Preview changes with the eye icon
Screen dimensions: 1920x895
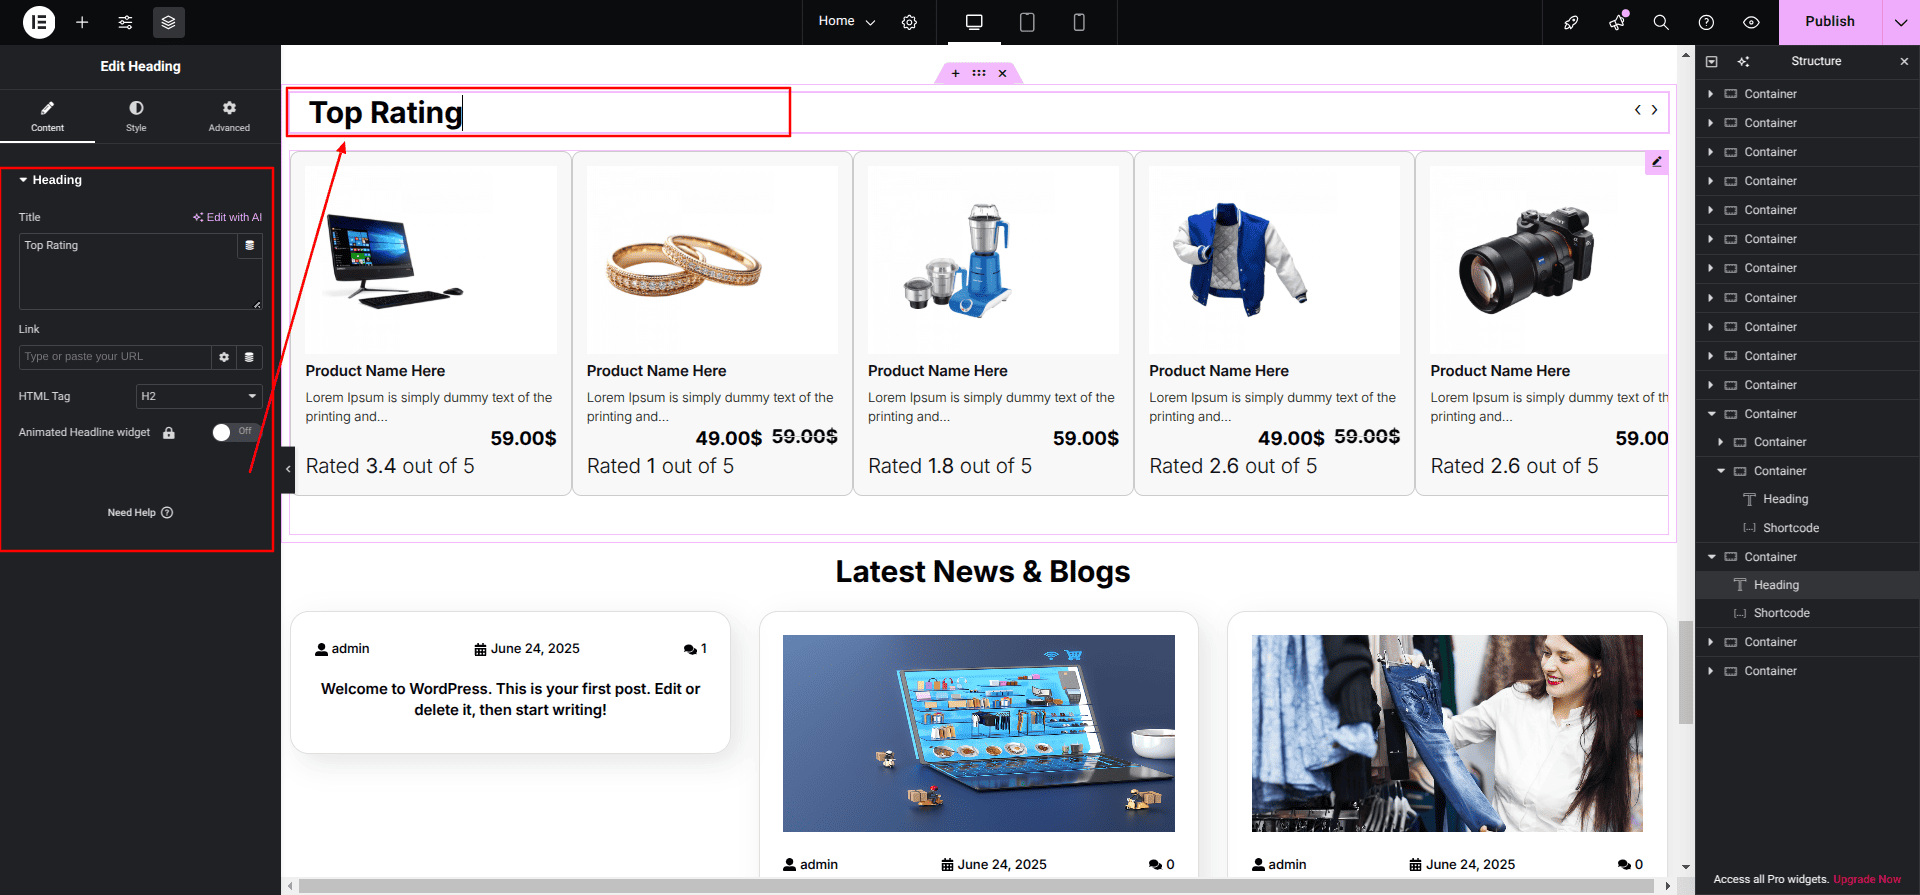(1751, 22)
